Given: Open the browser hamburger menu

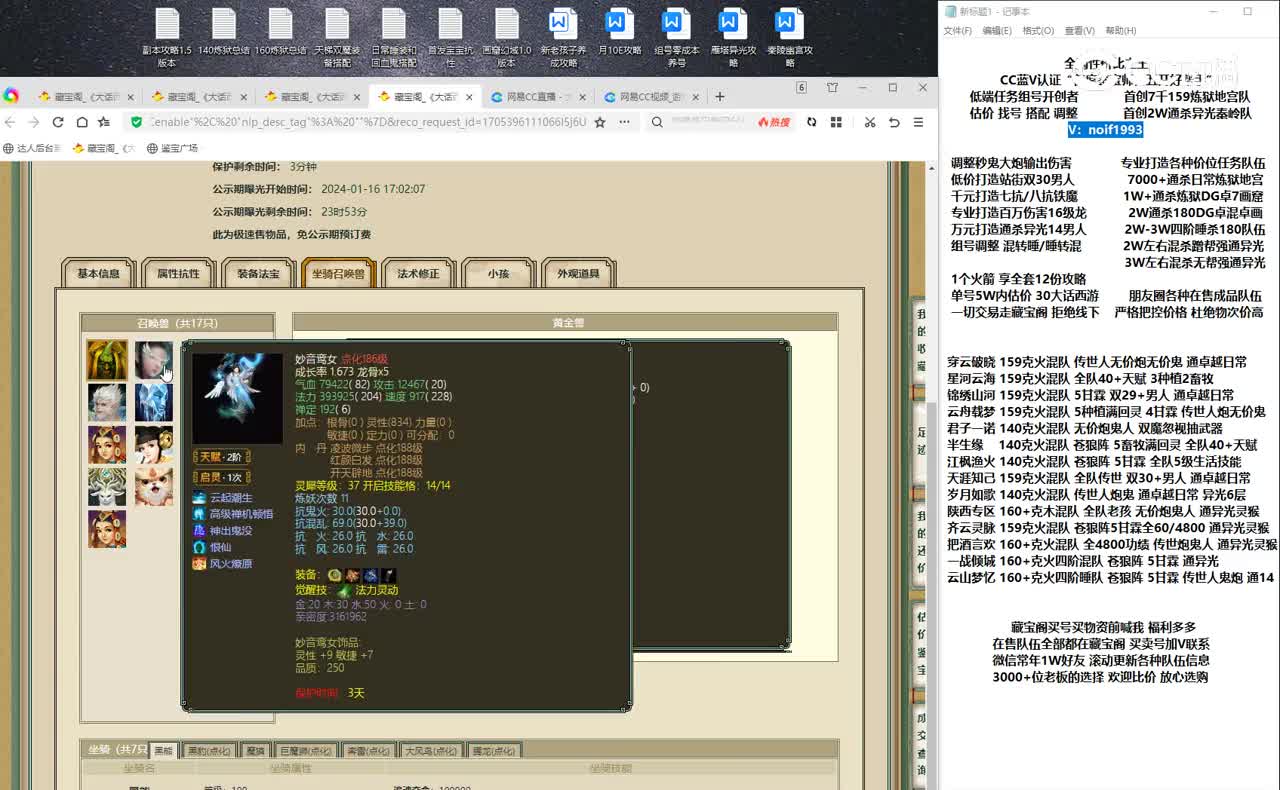Looking at the screenshot, I should coord(918,122).
